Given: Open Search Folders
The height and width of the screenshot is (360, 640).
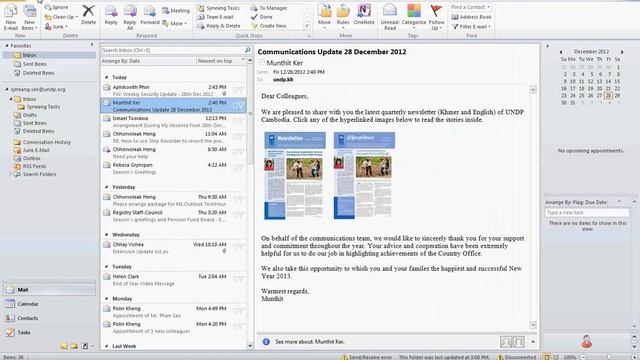Looking at the screenshot, I should pos(39,174).
